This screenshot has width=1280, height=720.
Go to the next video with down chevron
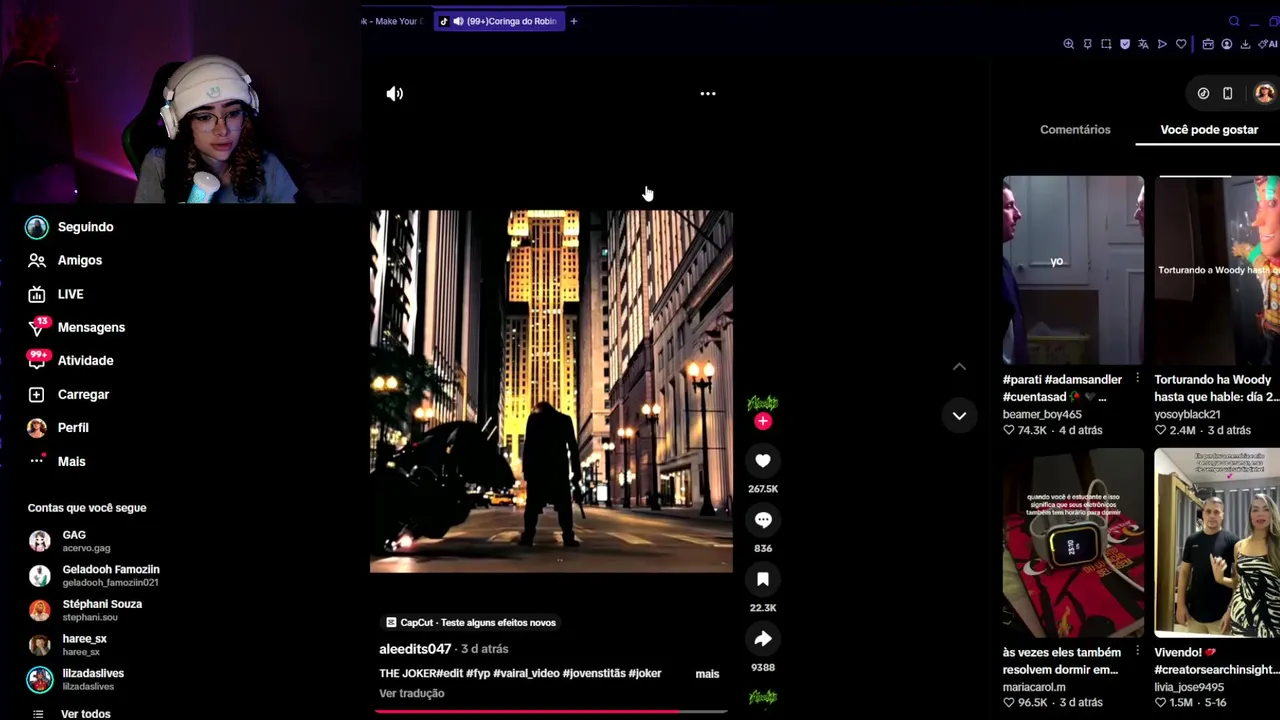coord(959,416)
